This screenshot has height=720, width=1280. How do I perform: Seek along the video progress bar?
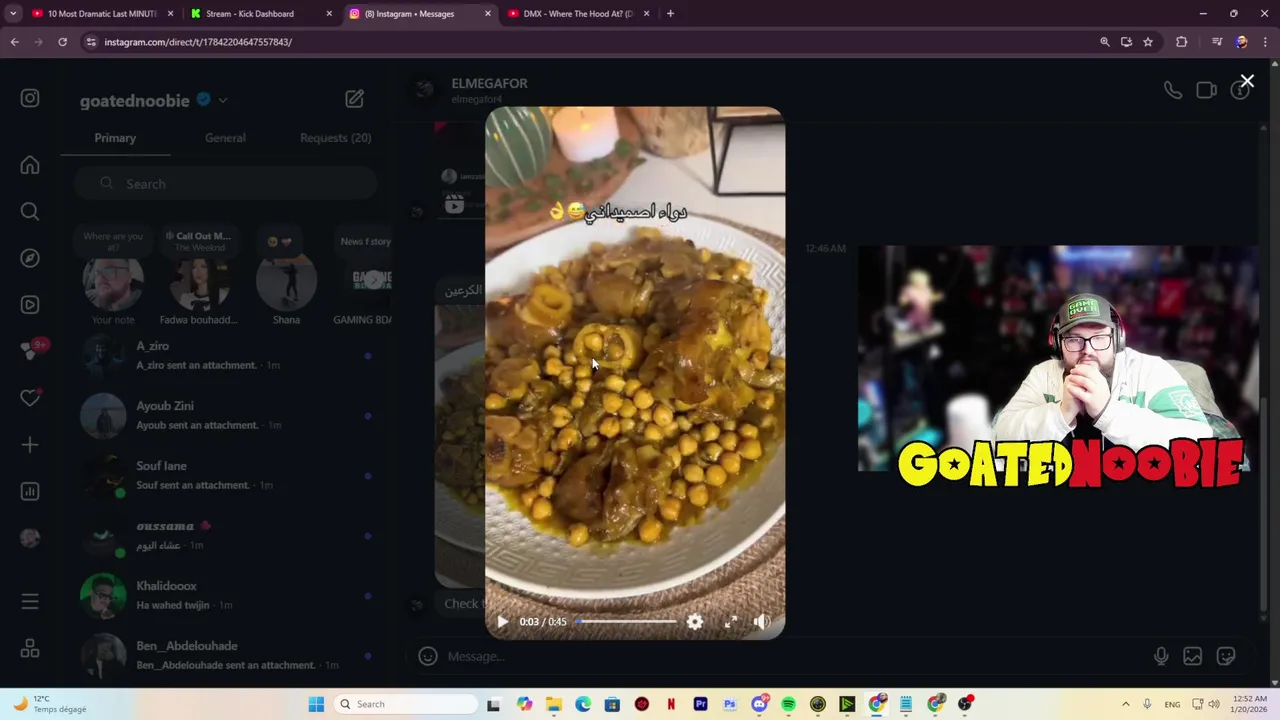click(627, 622)
